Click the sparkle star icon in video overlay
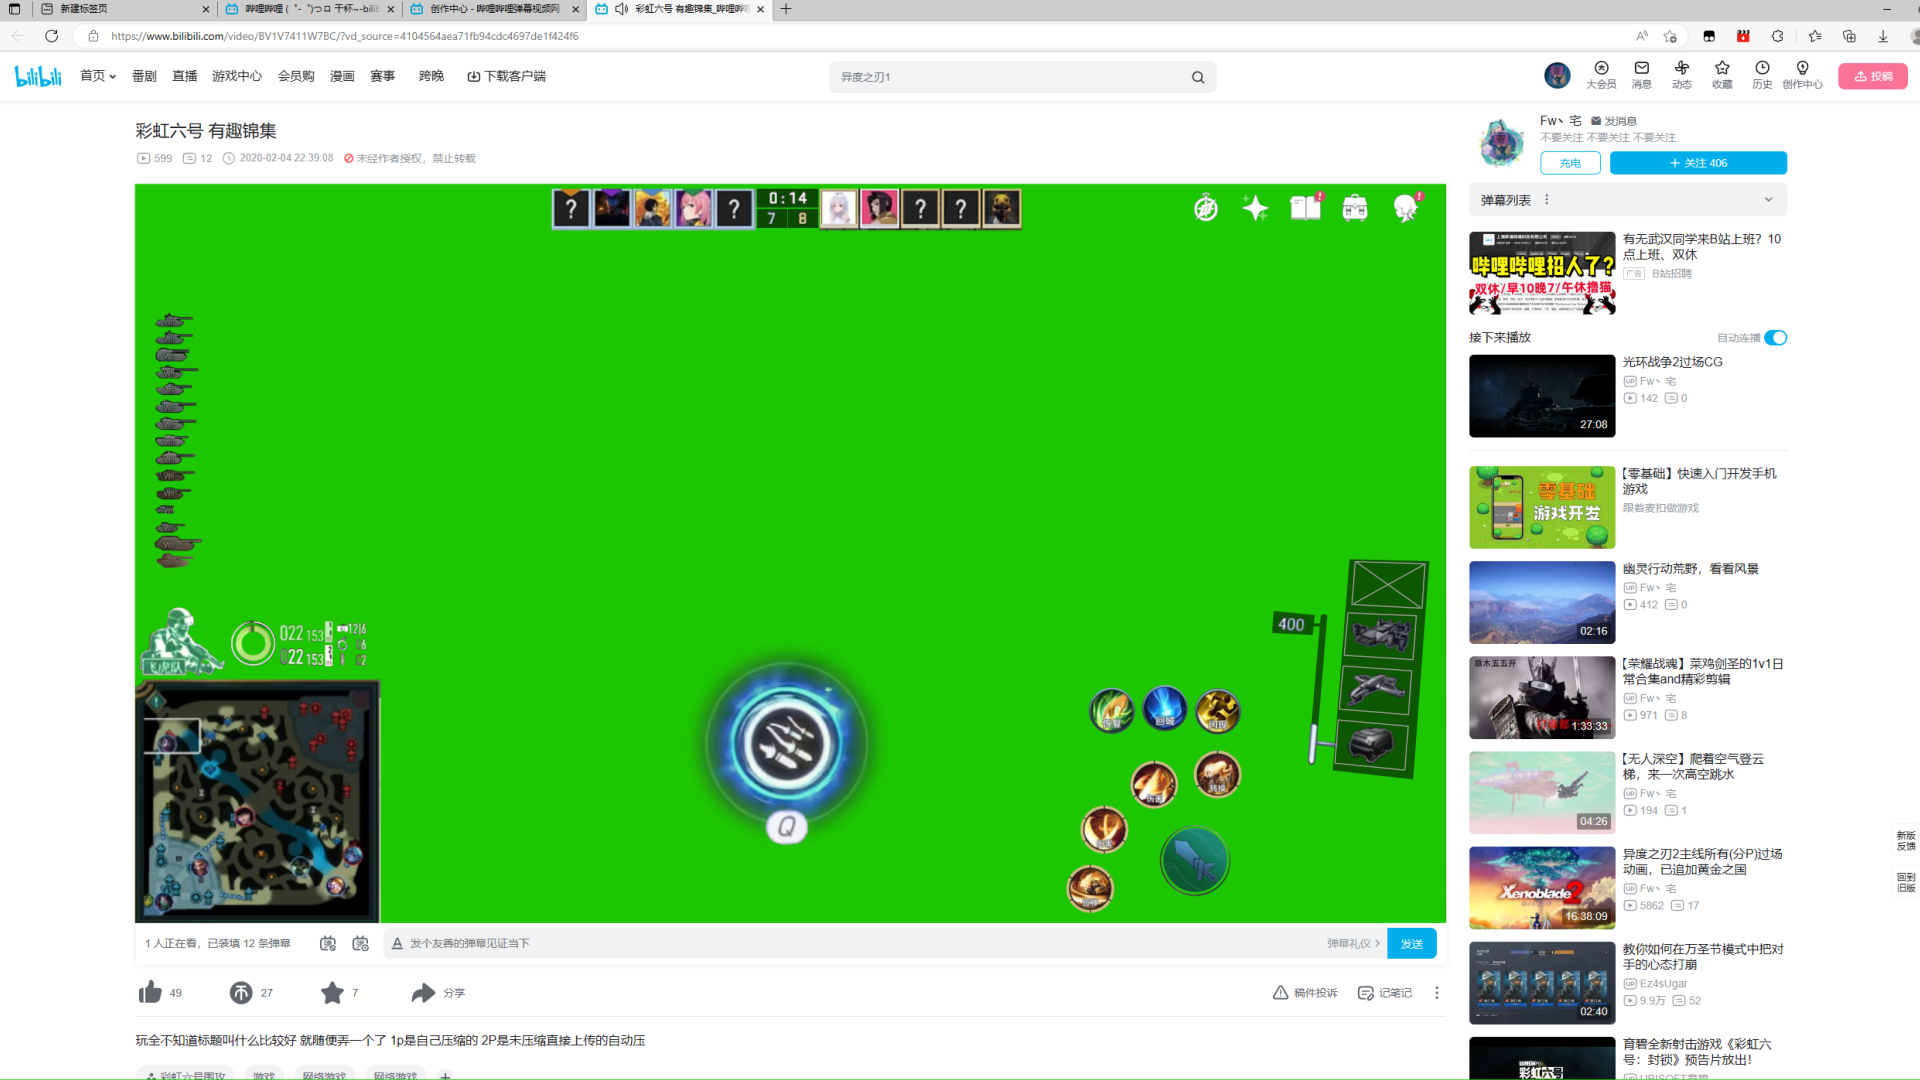 1255,207
